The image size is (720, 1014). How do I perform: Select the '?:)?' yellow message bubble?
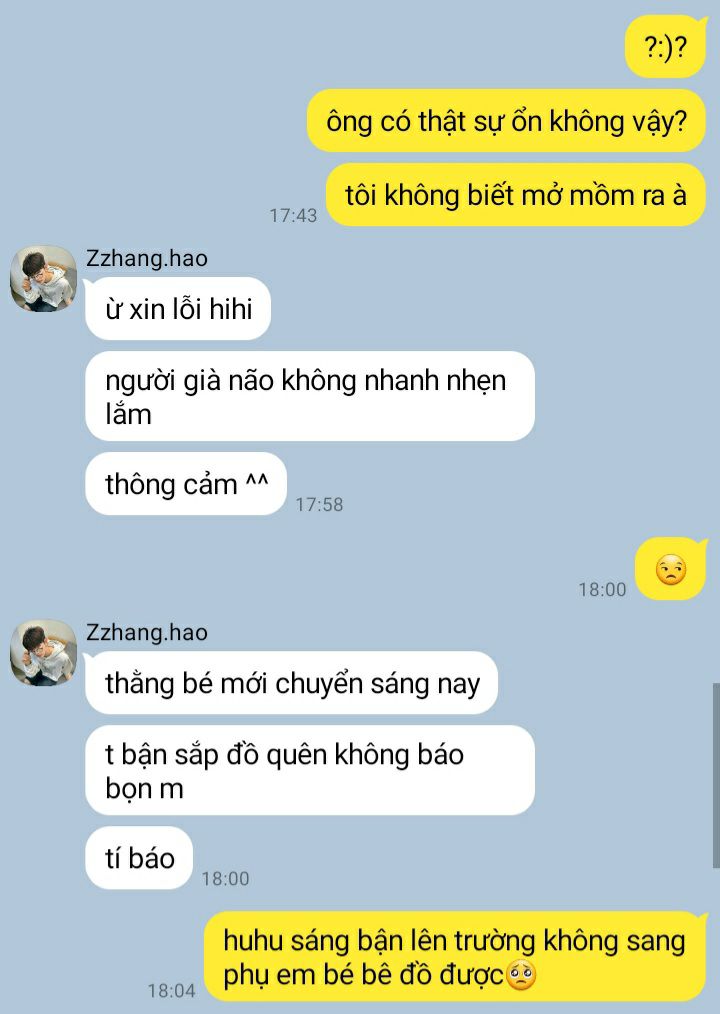666,47
